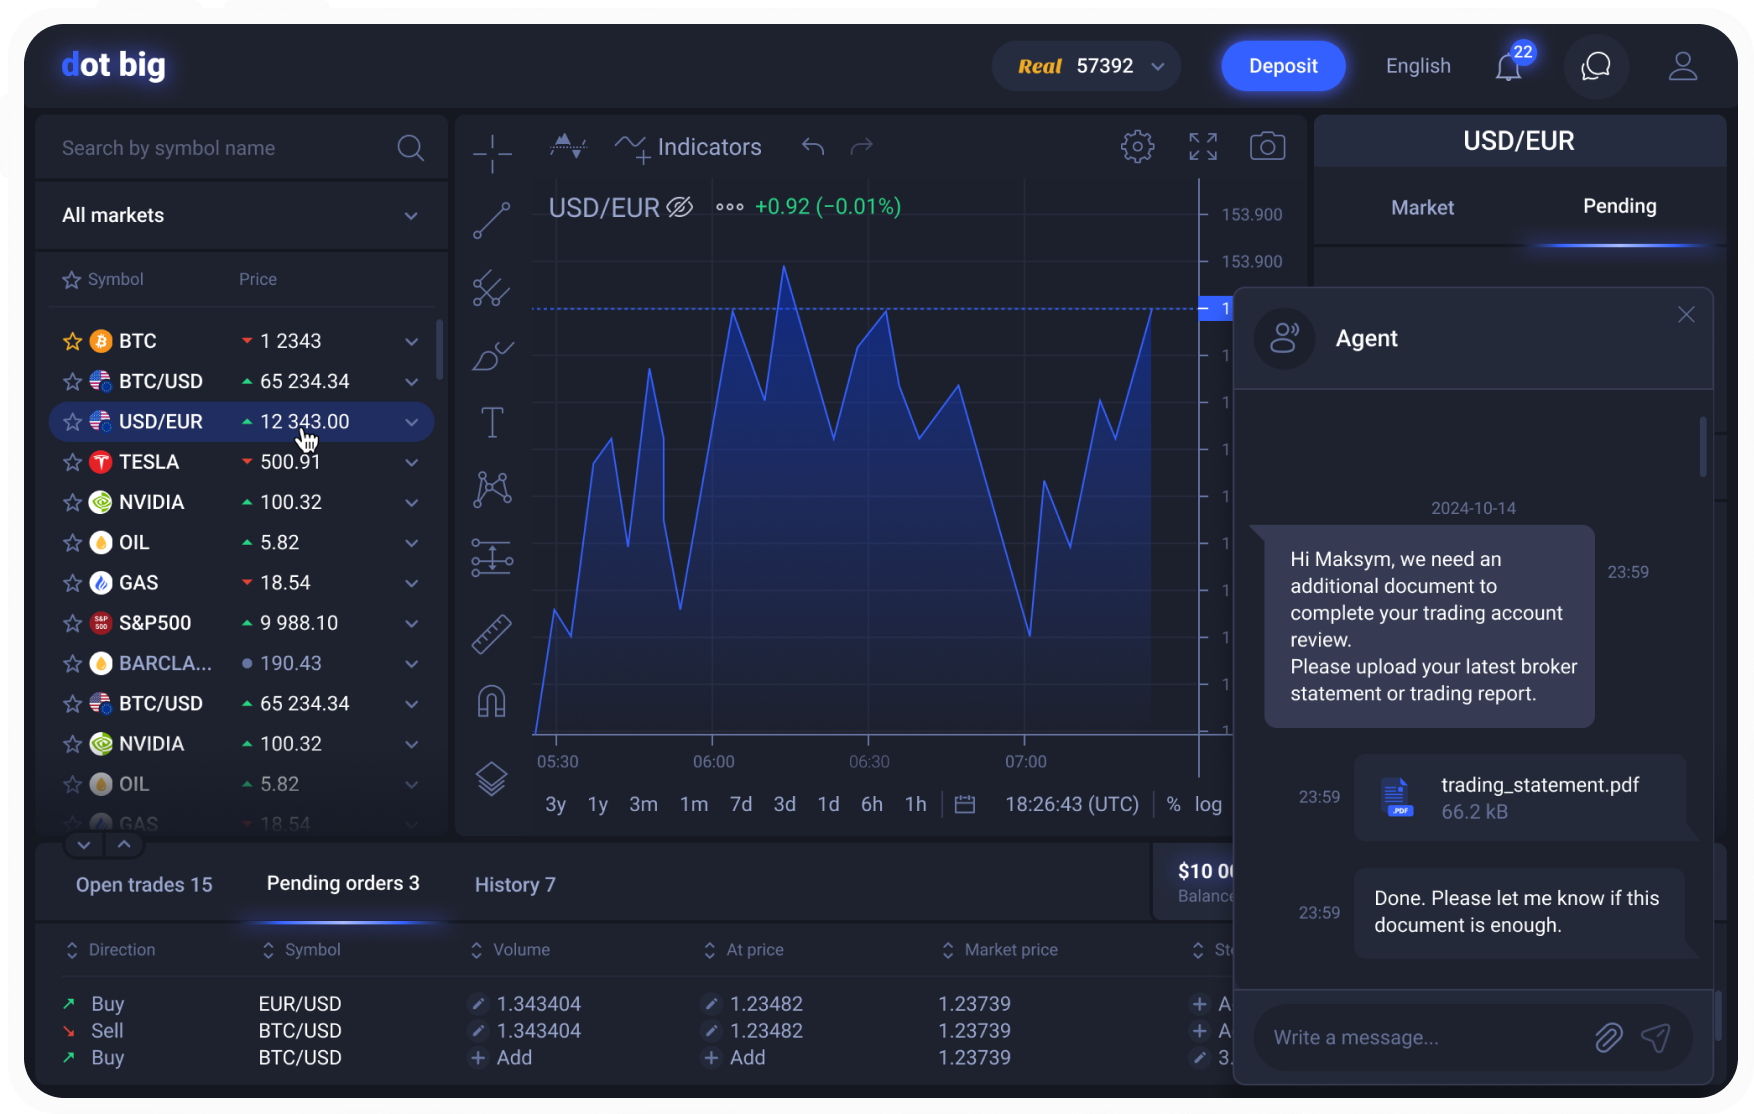Take chart snapshot with camera icon

tap(1267, 146)
